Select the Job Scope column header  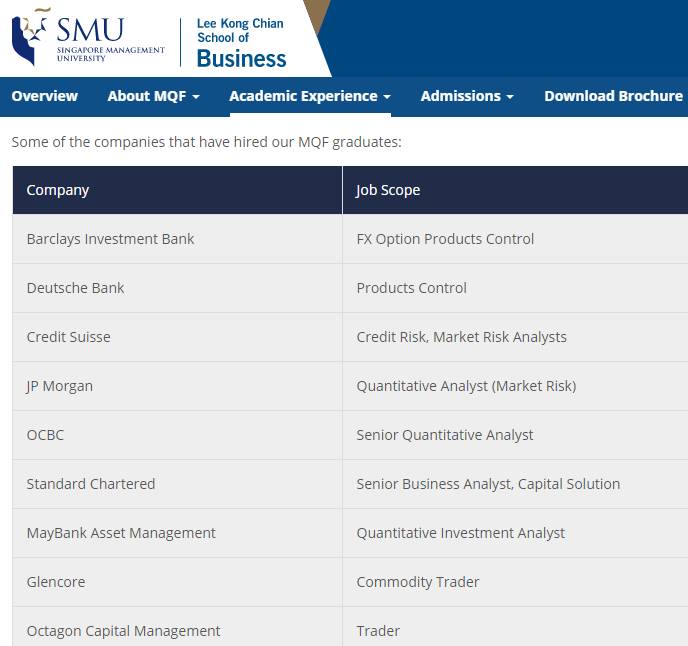(x=388, y=190)
